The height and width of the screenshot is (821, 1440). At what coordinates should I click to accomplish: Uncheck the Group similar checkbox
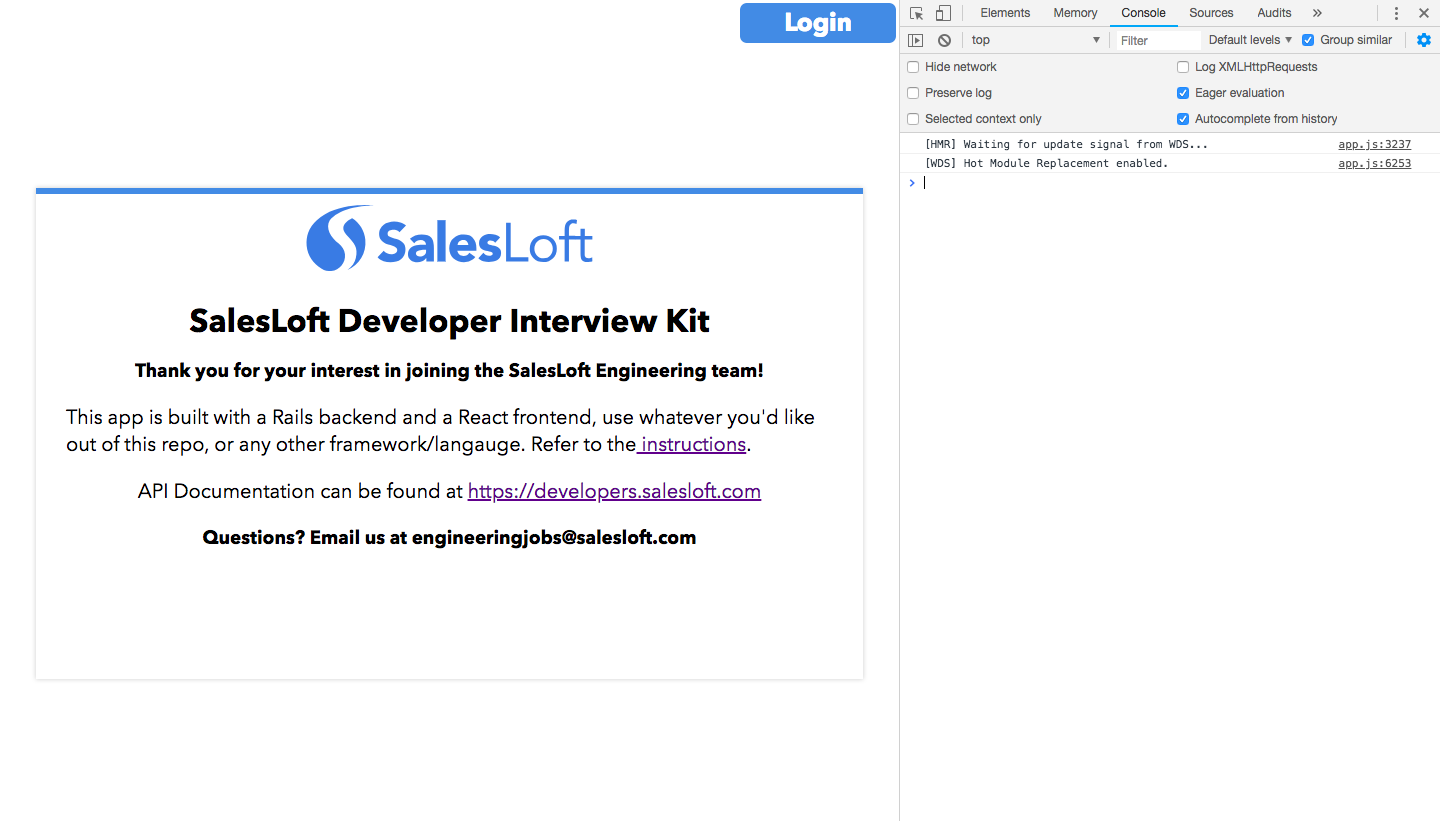pyautogui.click(x=1308, y=40)
